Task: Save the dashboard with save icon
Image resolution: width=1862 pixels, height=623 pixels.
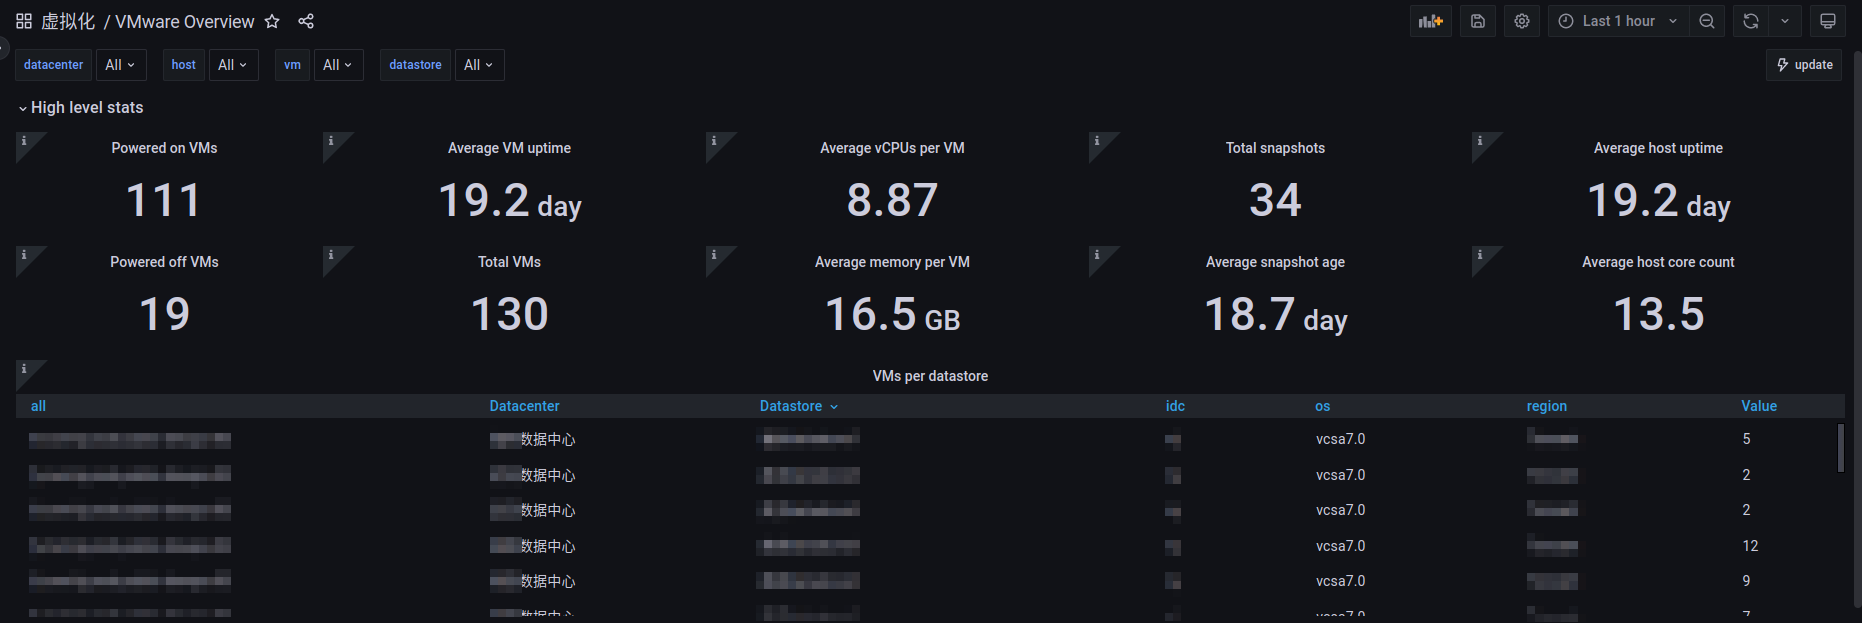Action: (x=1478, y=21)
